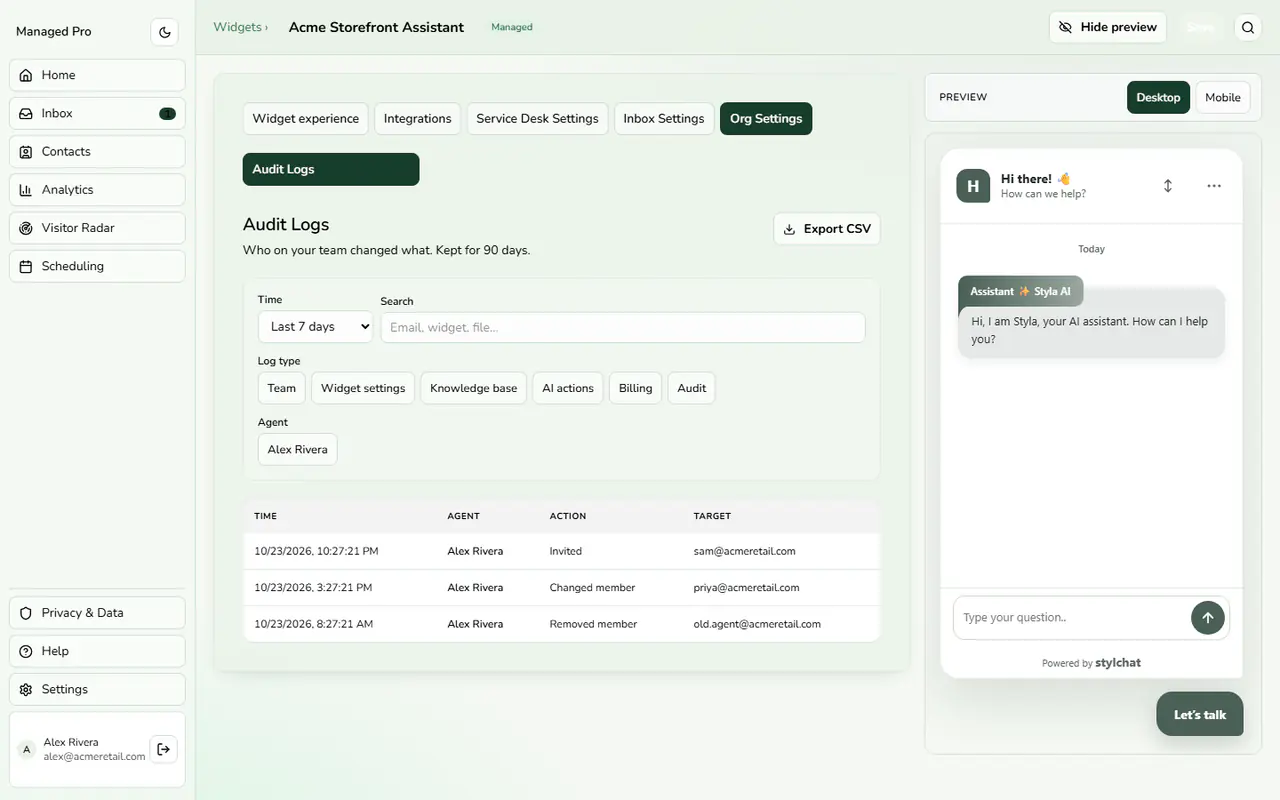This screenshot has width=1280, height=800.
Task: Toggle dark mode moon icon
Action: pyautogui.click(x=165, y=32)
